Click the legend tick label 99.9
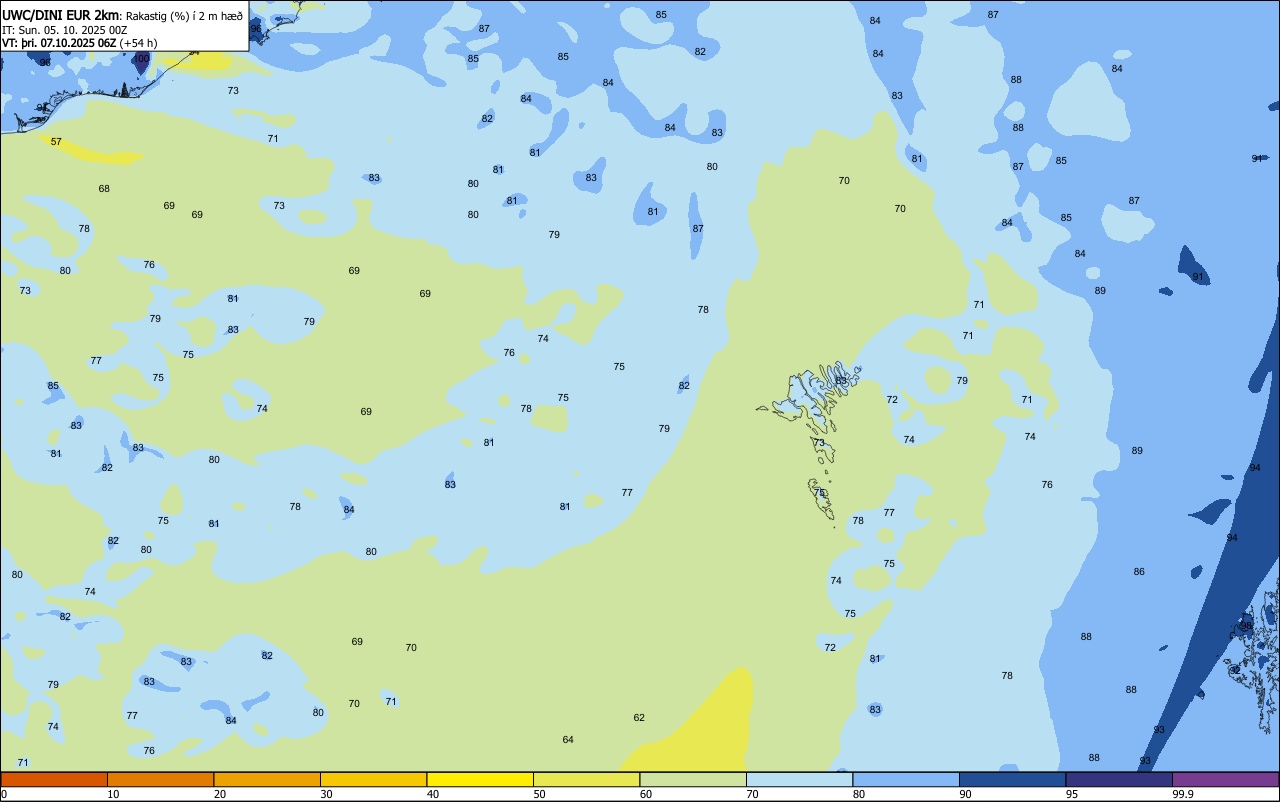1280x802 pixels. pyautogui.click(x=1183, y=794)
